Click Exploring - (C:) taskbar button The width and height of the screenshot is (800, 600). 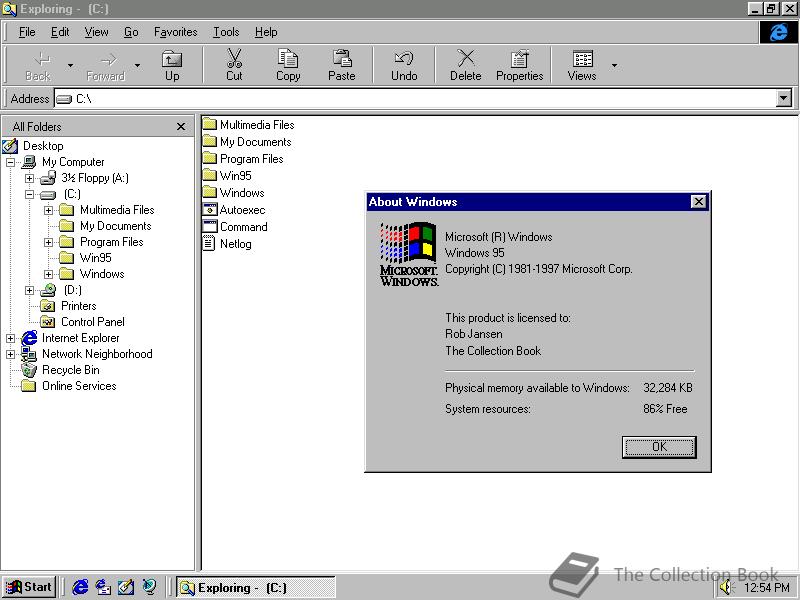(256, 588)
